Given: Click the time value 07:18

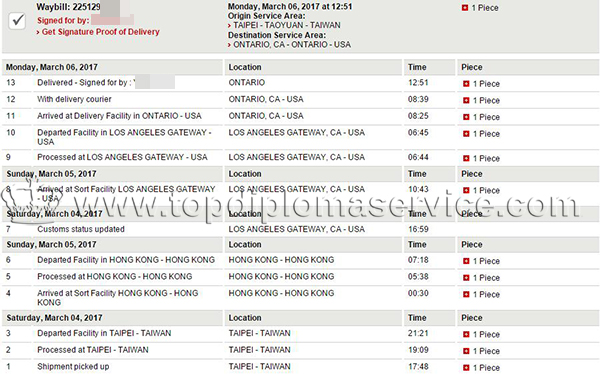Looking at the screenshot, I should tap(418, 260).
